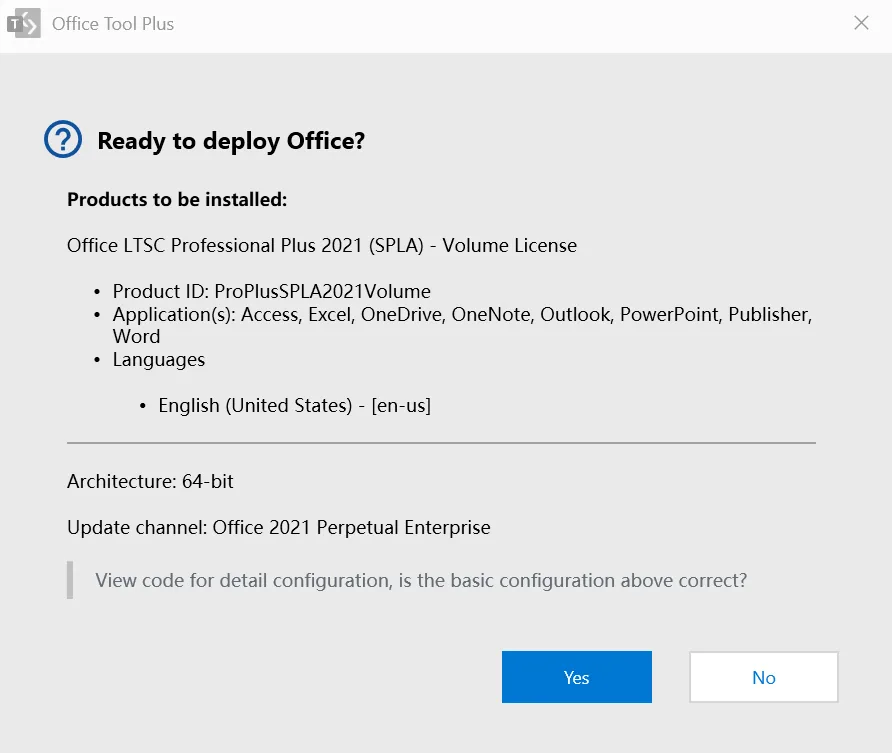Confirm deployment with the Yes button
The width and height of the screenshot is (892, 753).
tap(576, 677)
